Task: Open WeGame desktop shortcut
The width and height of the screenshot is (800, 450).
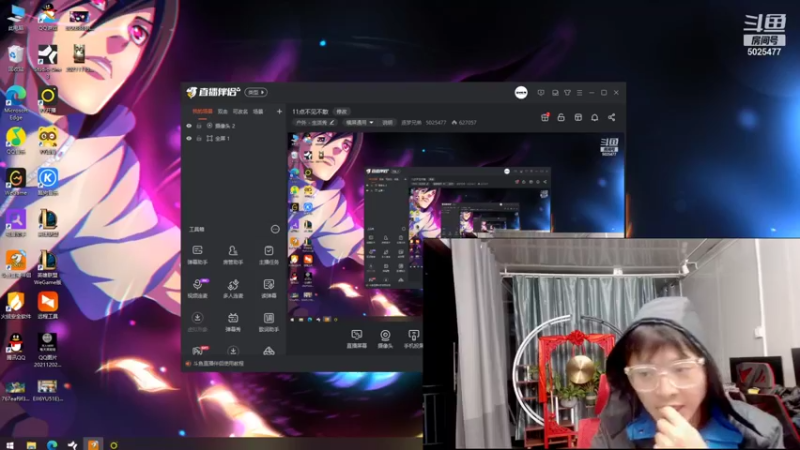Action: point(16,182)
